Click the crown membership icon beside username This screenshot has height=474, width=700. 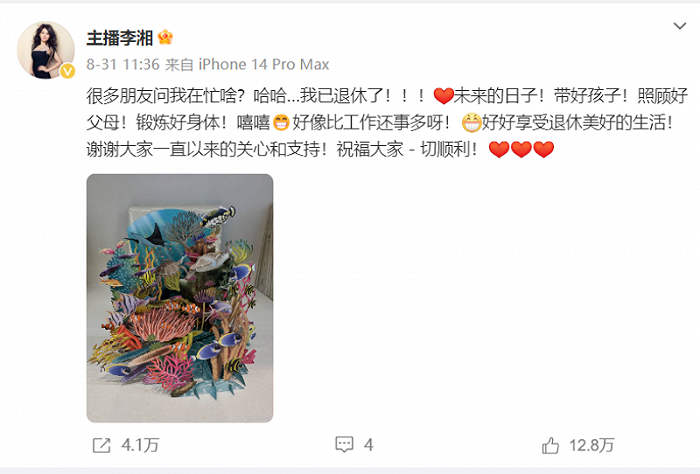click(165, 37)
